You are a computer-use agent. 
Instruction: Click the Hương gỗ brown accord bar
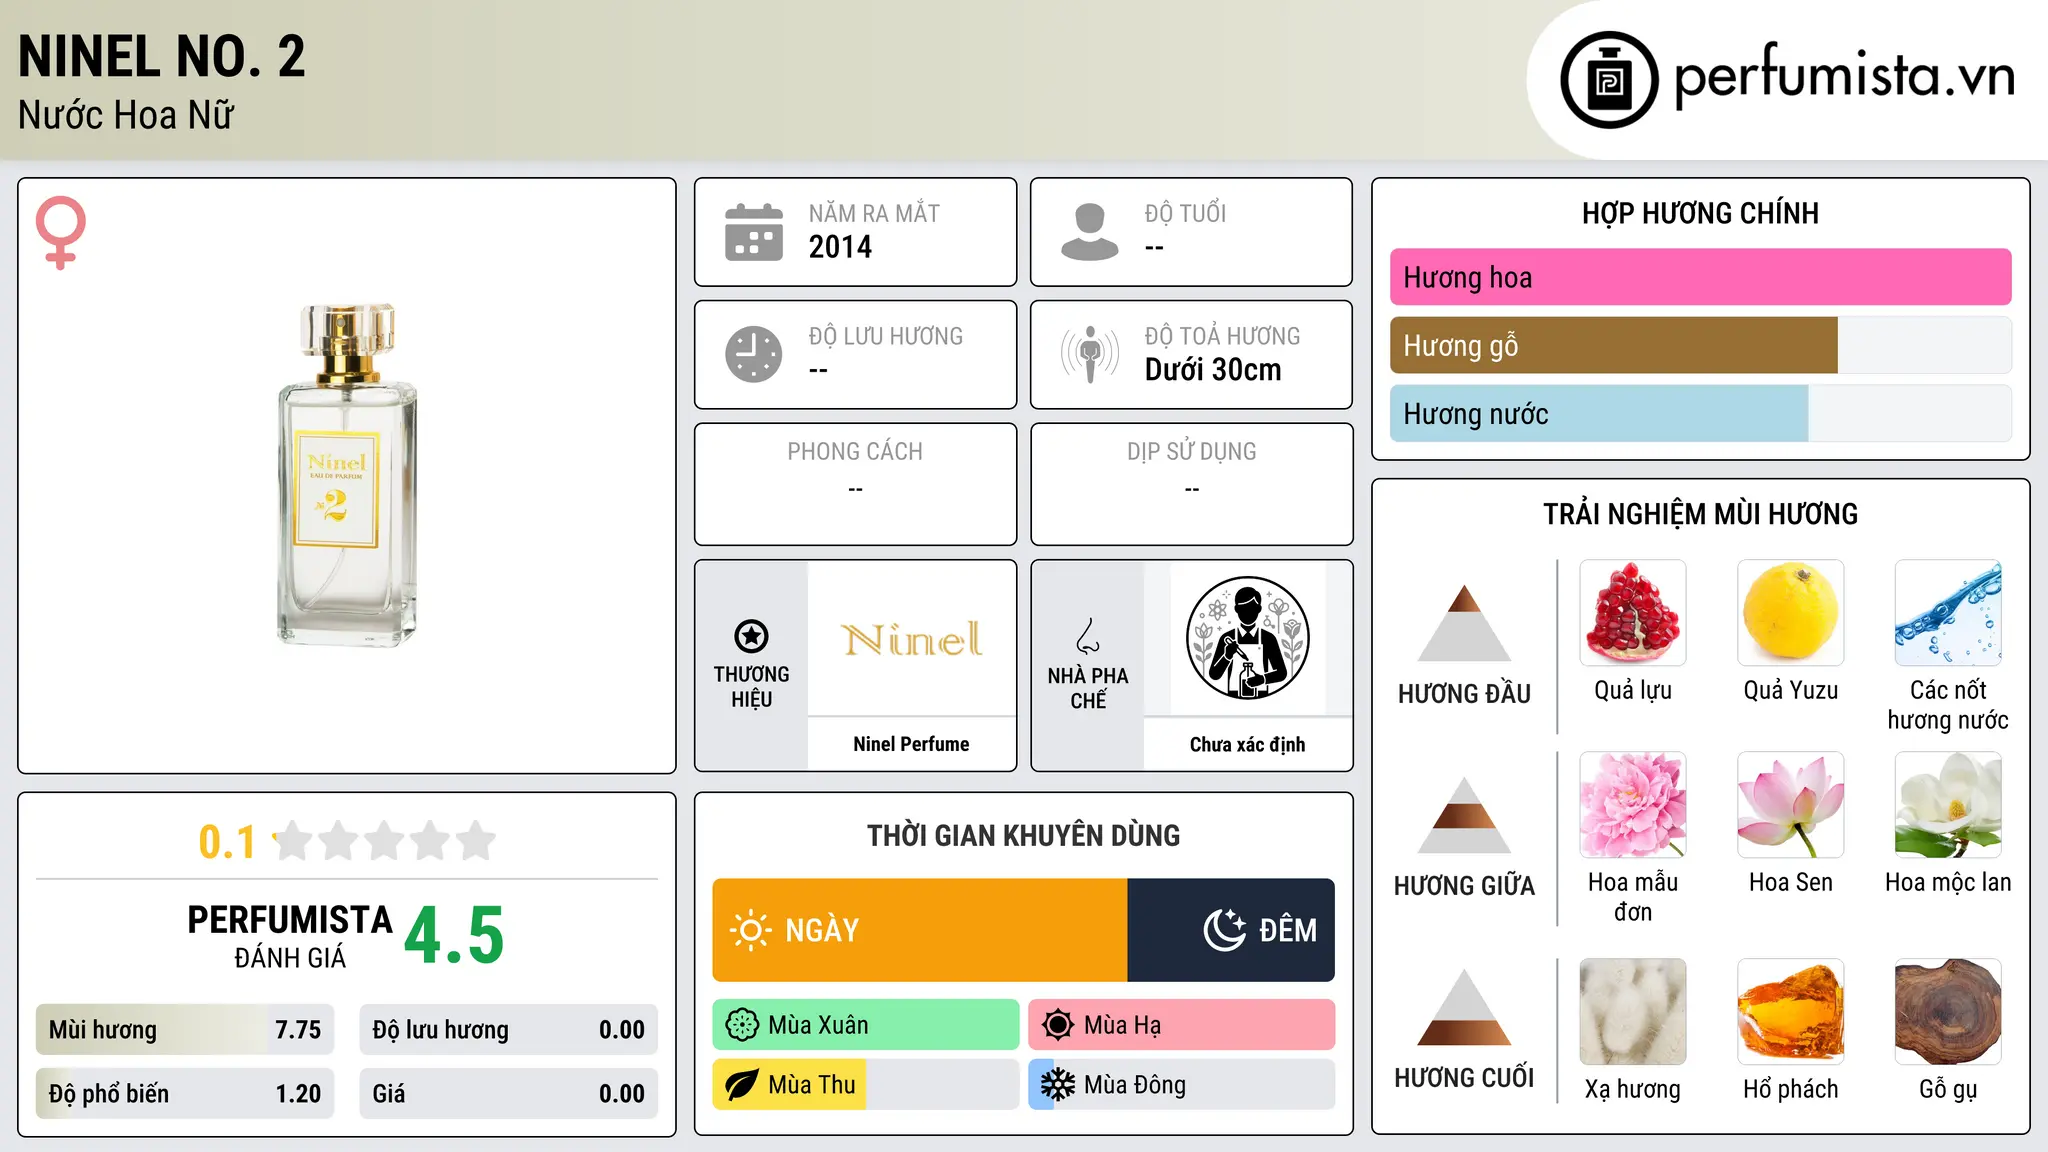point(1614,346)
